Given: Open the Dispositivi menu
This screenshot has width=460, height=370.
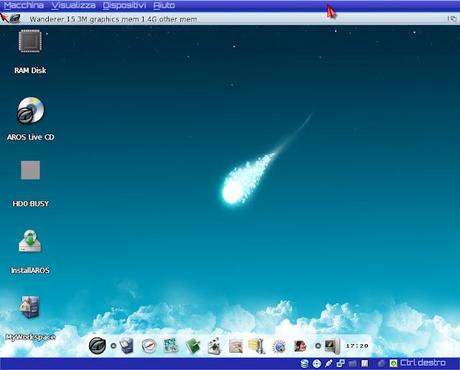Looking at the screenshot, I should click(x=124, y=5).
